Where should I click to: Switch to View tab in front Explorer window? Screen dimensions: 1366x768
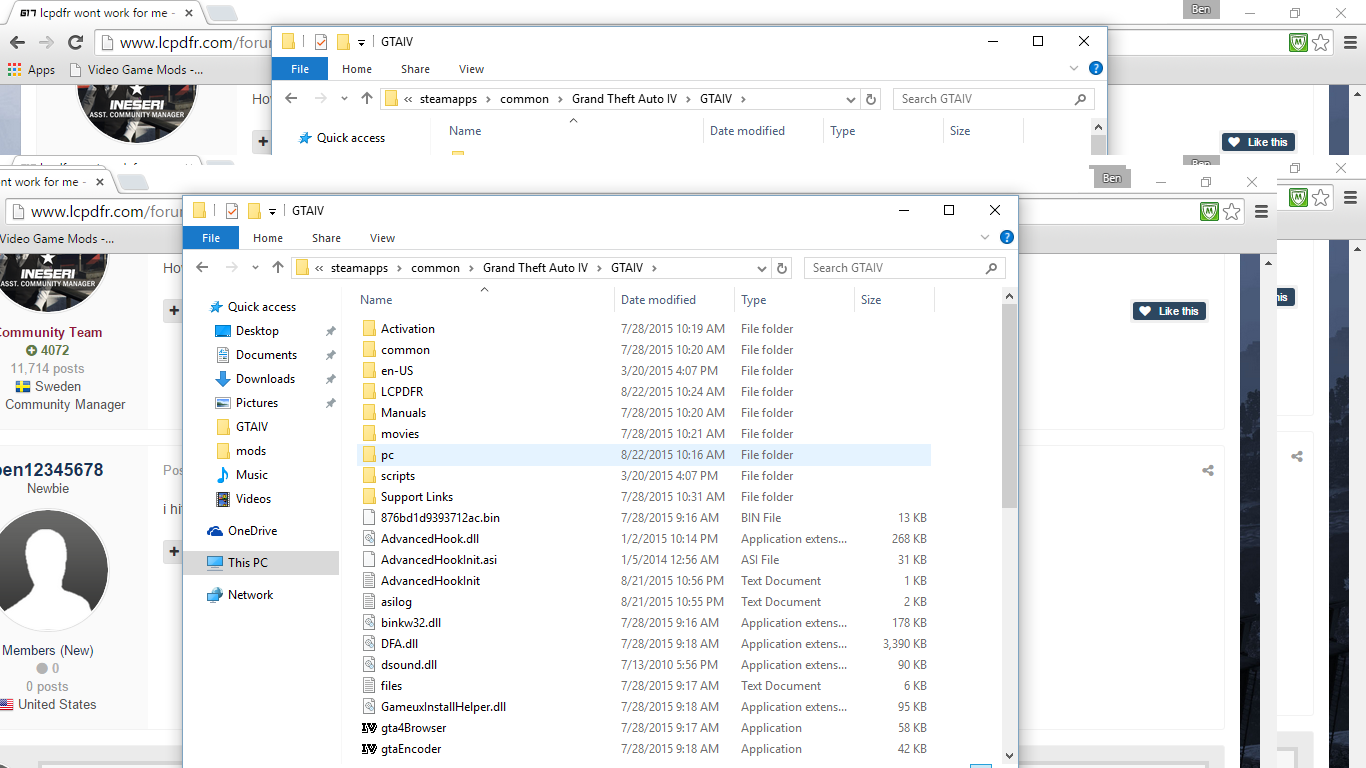coord(382,238)
